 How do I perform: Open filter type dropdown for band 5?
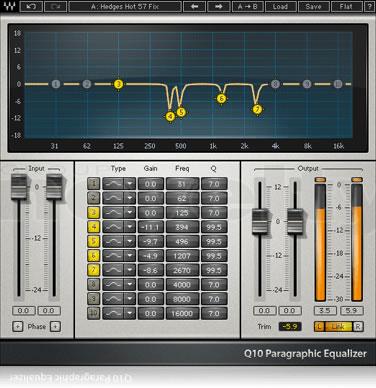[130, 241]
